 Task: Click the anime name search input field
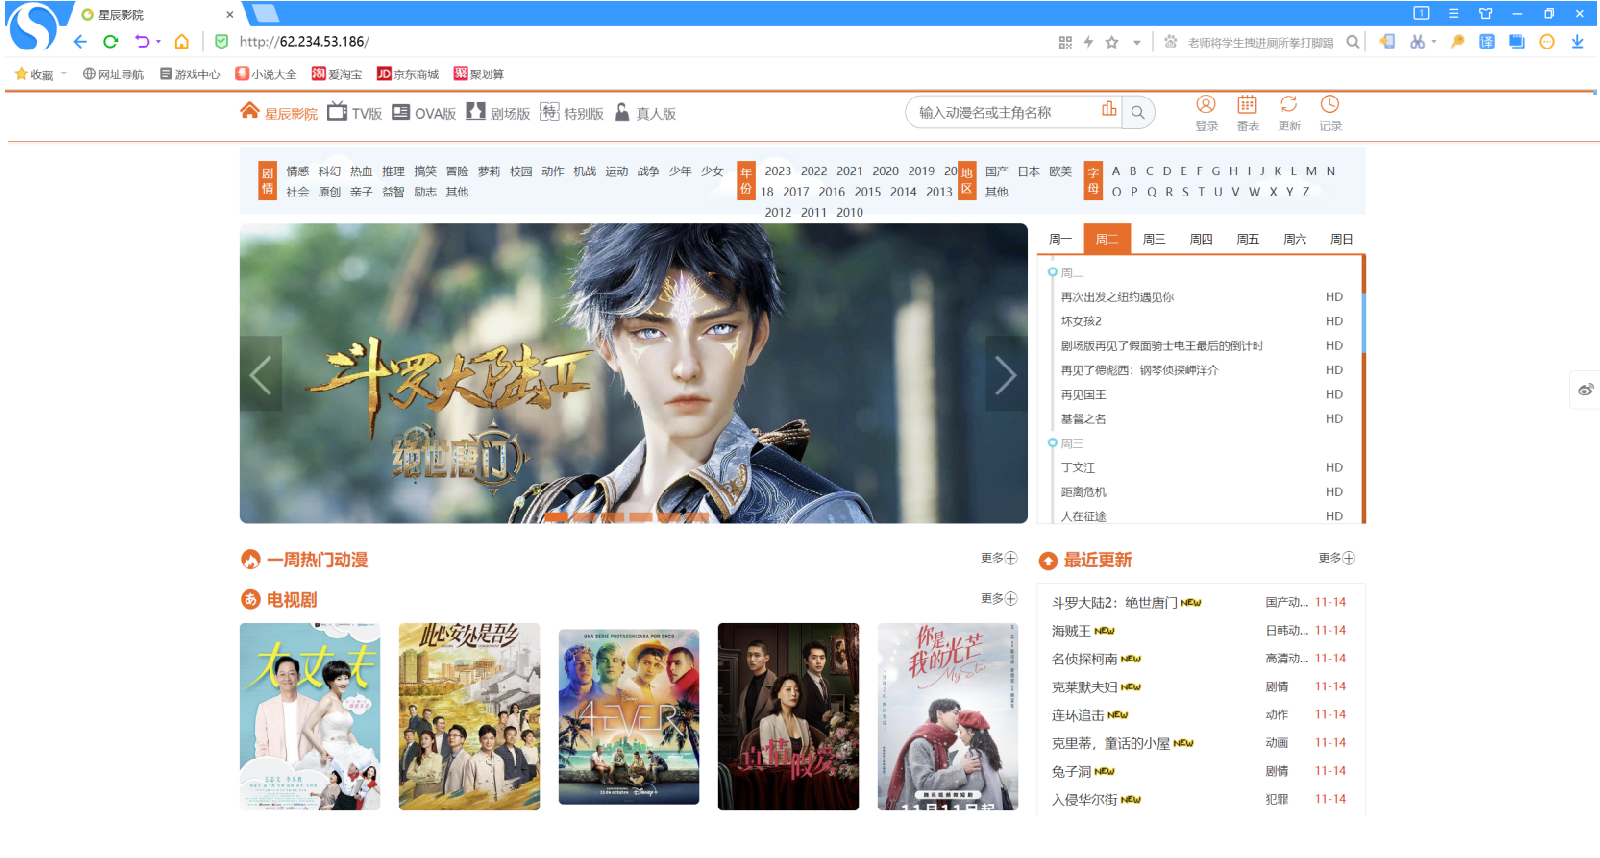(1005, 113)
